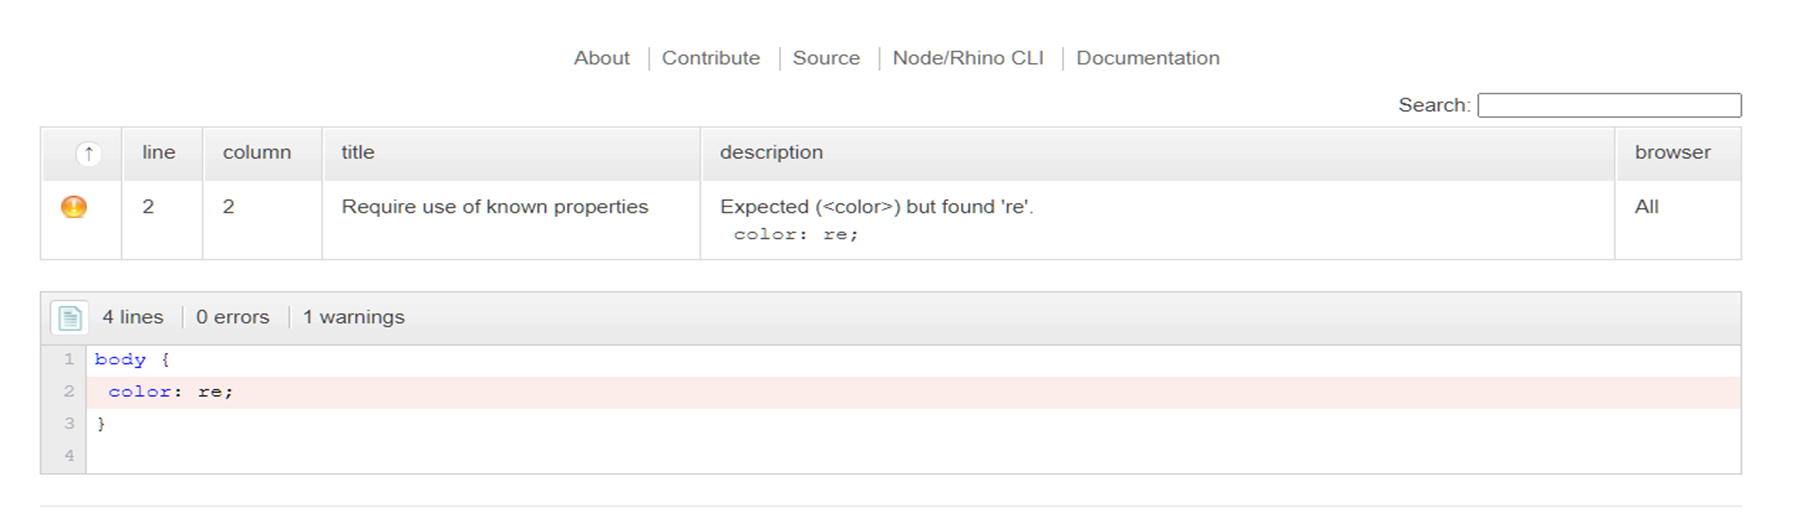Image resolution: width=1799 pixels, height=513 pixels.
Task: Select the "Require use of known properties" row title
Action: tap(495, 207)
